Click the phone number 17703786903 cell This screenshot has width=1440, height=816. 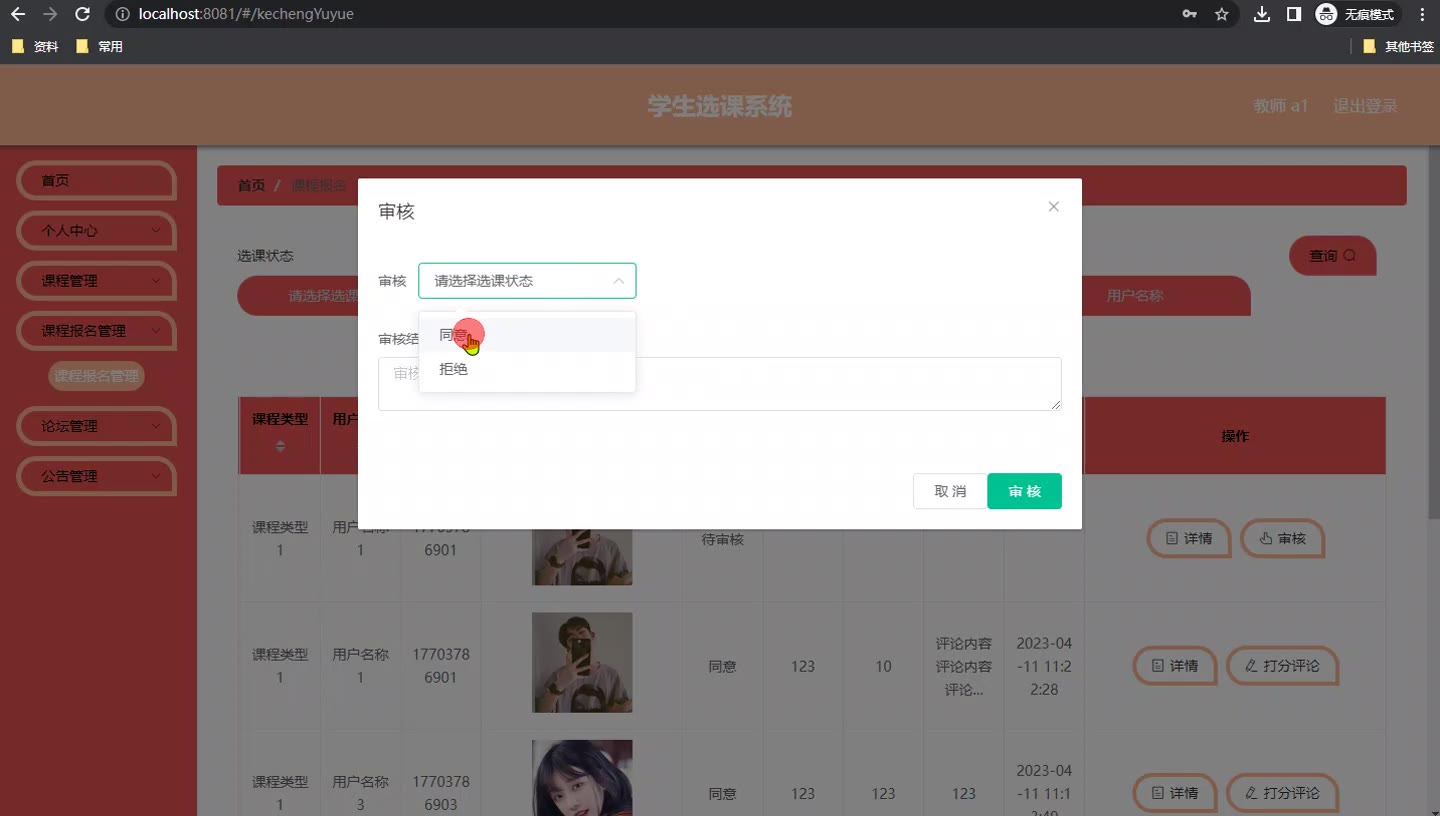tap(441, 793)
